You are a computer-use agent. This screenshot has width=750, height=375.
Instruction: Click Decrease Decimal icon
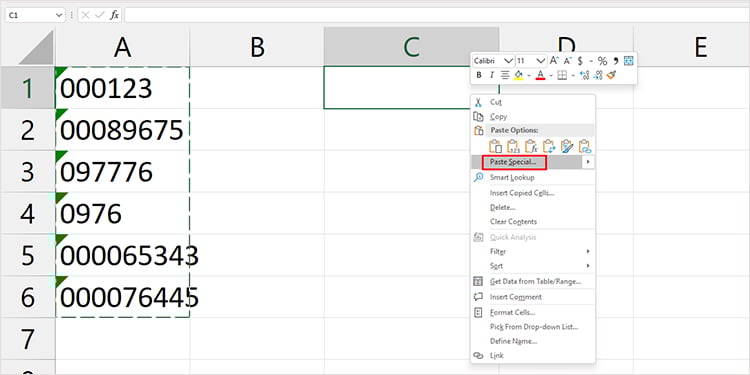(x=598, y=75)
